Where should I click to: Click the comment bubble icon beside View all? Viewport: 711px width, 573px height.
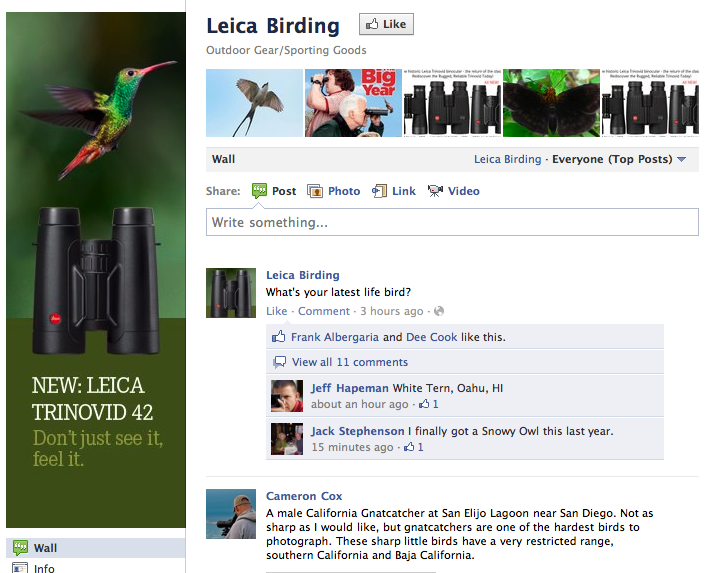[x=279, y=362]
